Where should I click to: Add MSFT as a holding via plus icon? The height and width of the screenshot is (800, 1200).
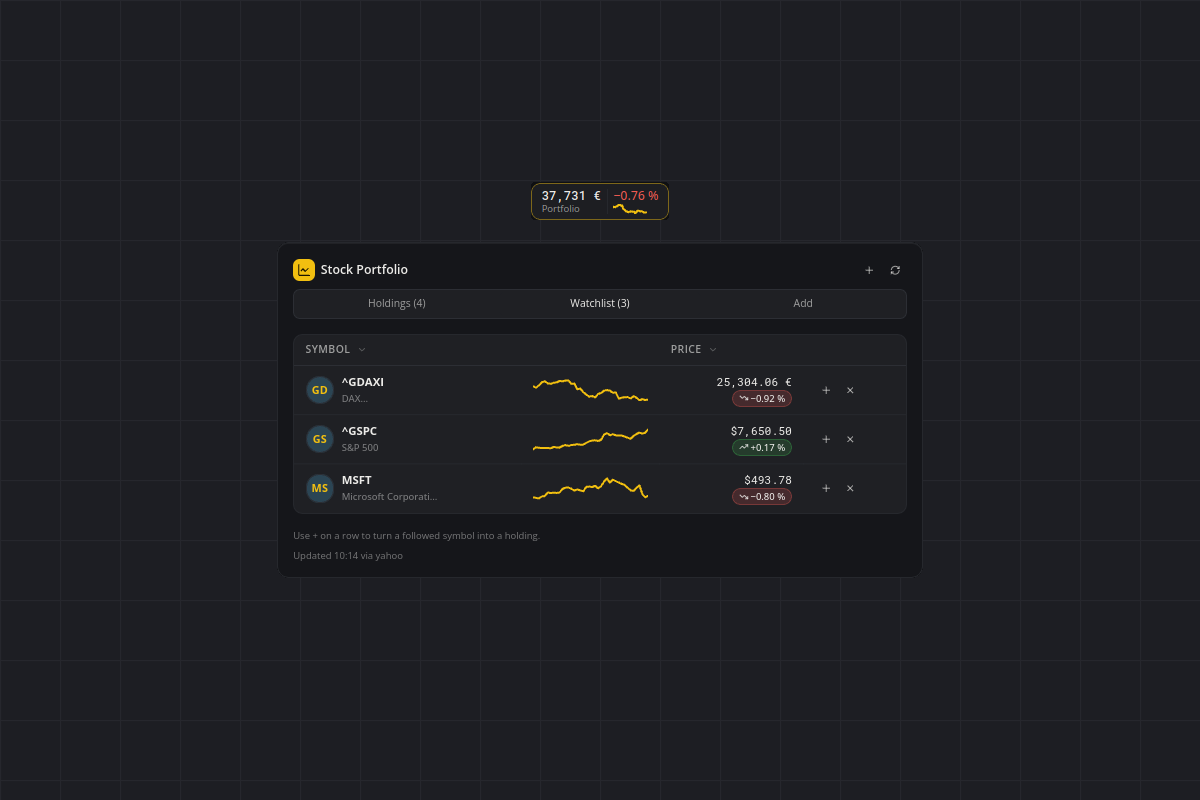click(x=826, y=488)
